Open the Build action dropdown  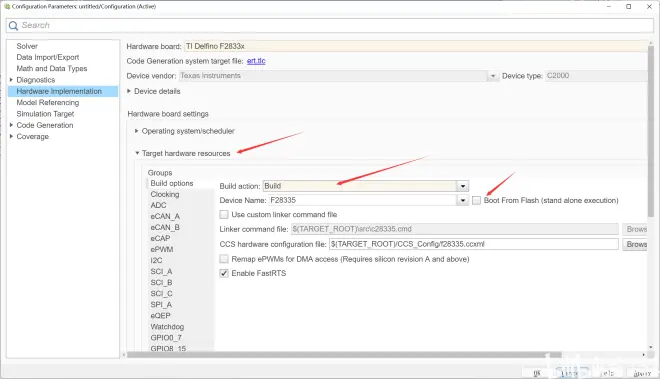tap(463, 186)
